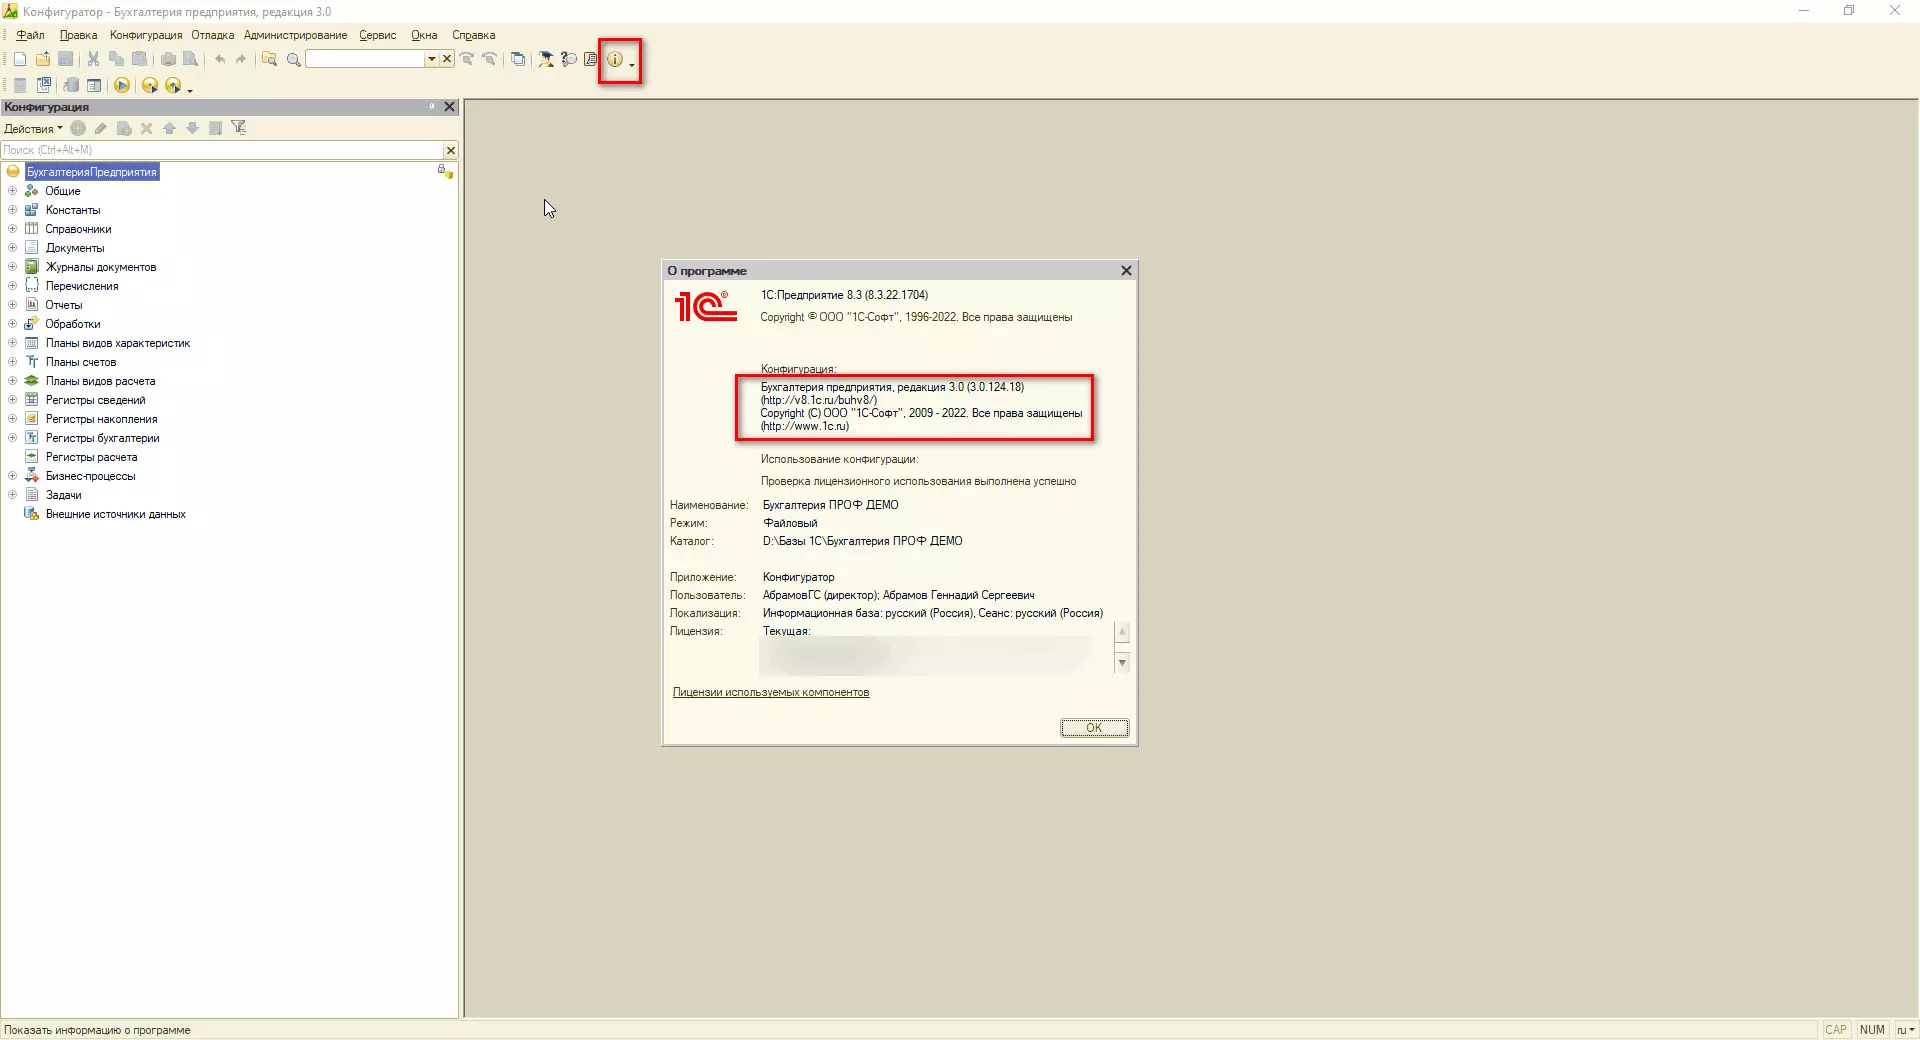The height and width of the screenshot is (1040, 1920).
Task: Click the toolbar search text field
Action: coord(365,59)
